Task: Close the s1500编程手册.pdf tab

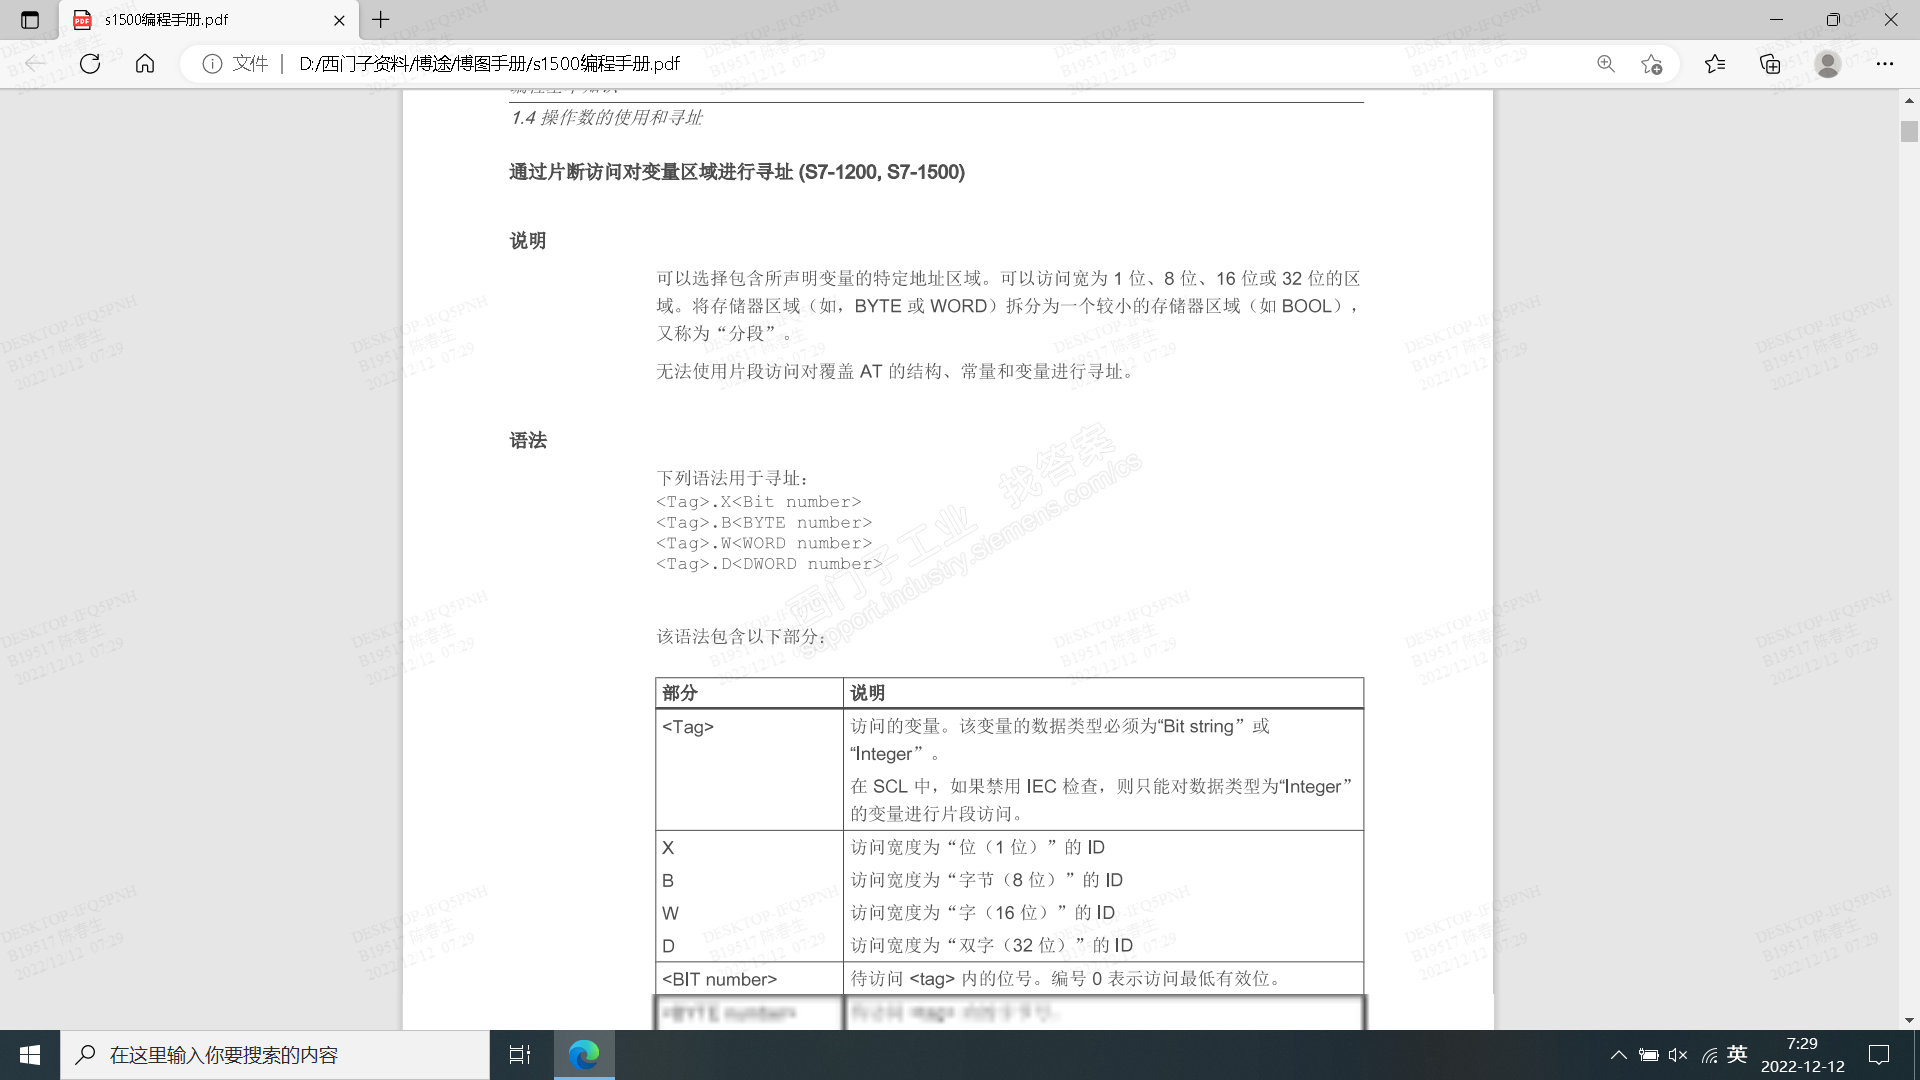Action: 339,20
